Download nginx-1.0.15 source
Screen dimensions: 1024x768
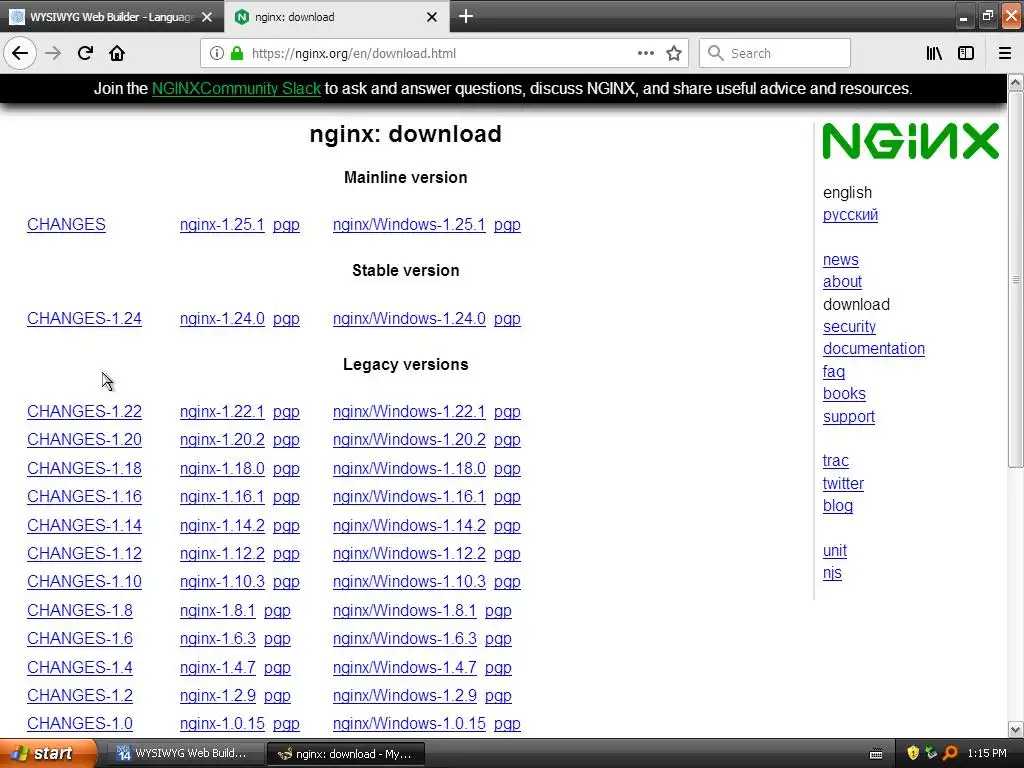[x=222, y=724]
